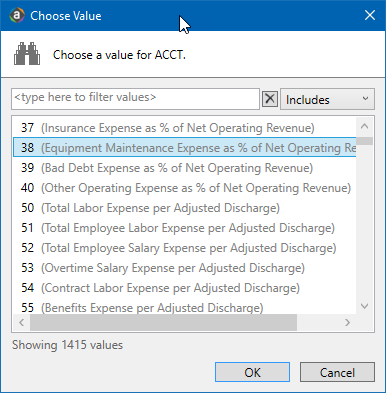Pick value 40 Other Operating Expense

(x=185, y=188)
